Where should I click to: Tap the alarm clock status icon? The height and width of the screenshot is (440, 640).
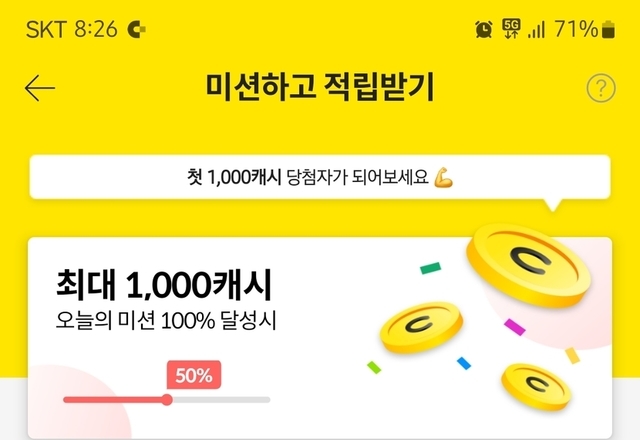pyautogui.click(x=484, y=29)
